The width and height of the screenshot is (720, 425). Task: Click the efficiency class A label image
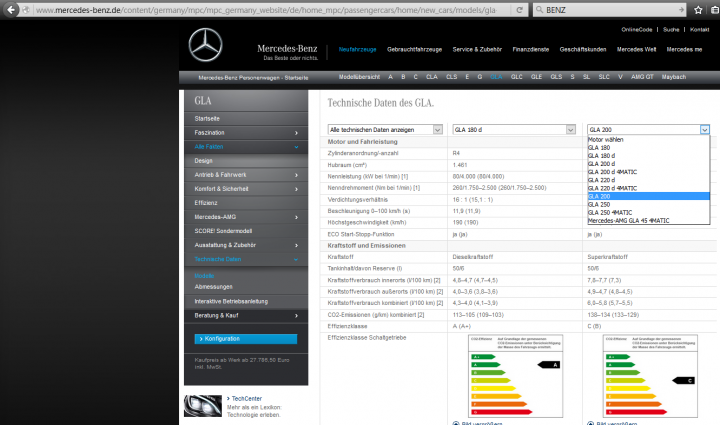(x=515, y=376)
